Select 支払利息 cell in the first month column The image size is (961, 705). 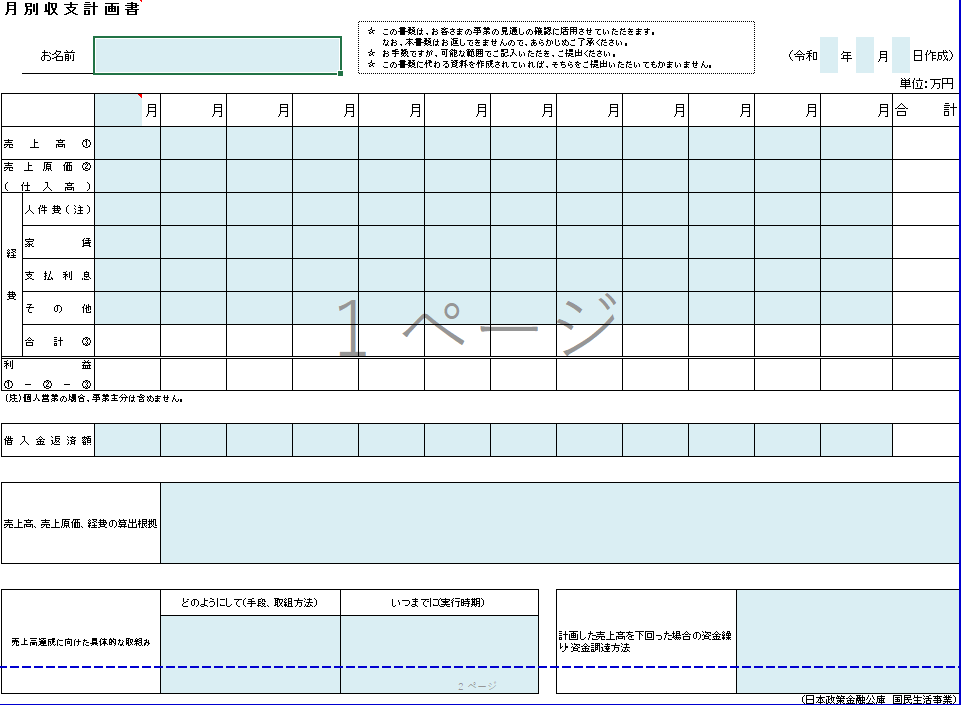pos(127,275)
